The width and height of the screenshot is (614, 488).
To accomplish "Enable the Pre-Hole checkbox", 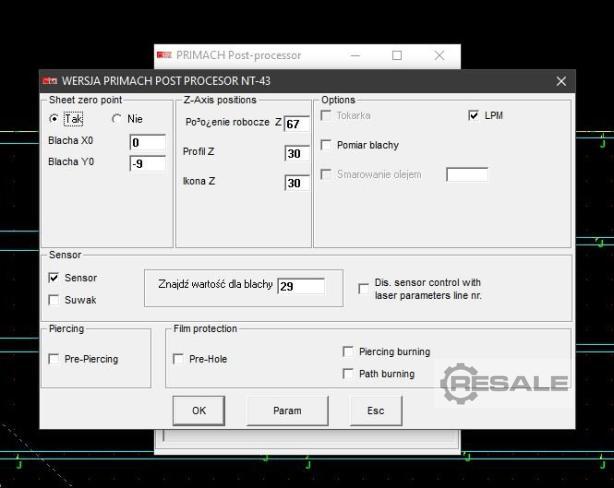I will (178, 359).
